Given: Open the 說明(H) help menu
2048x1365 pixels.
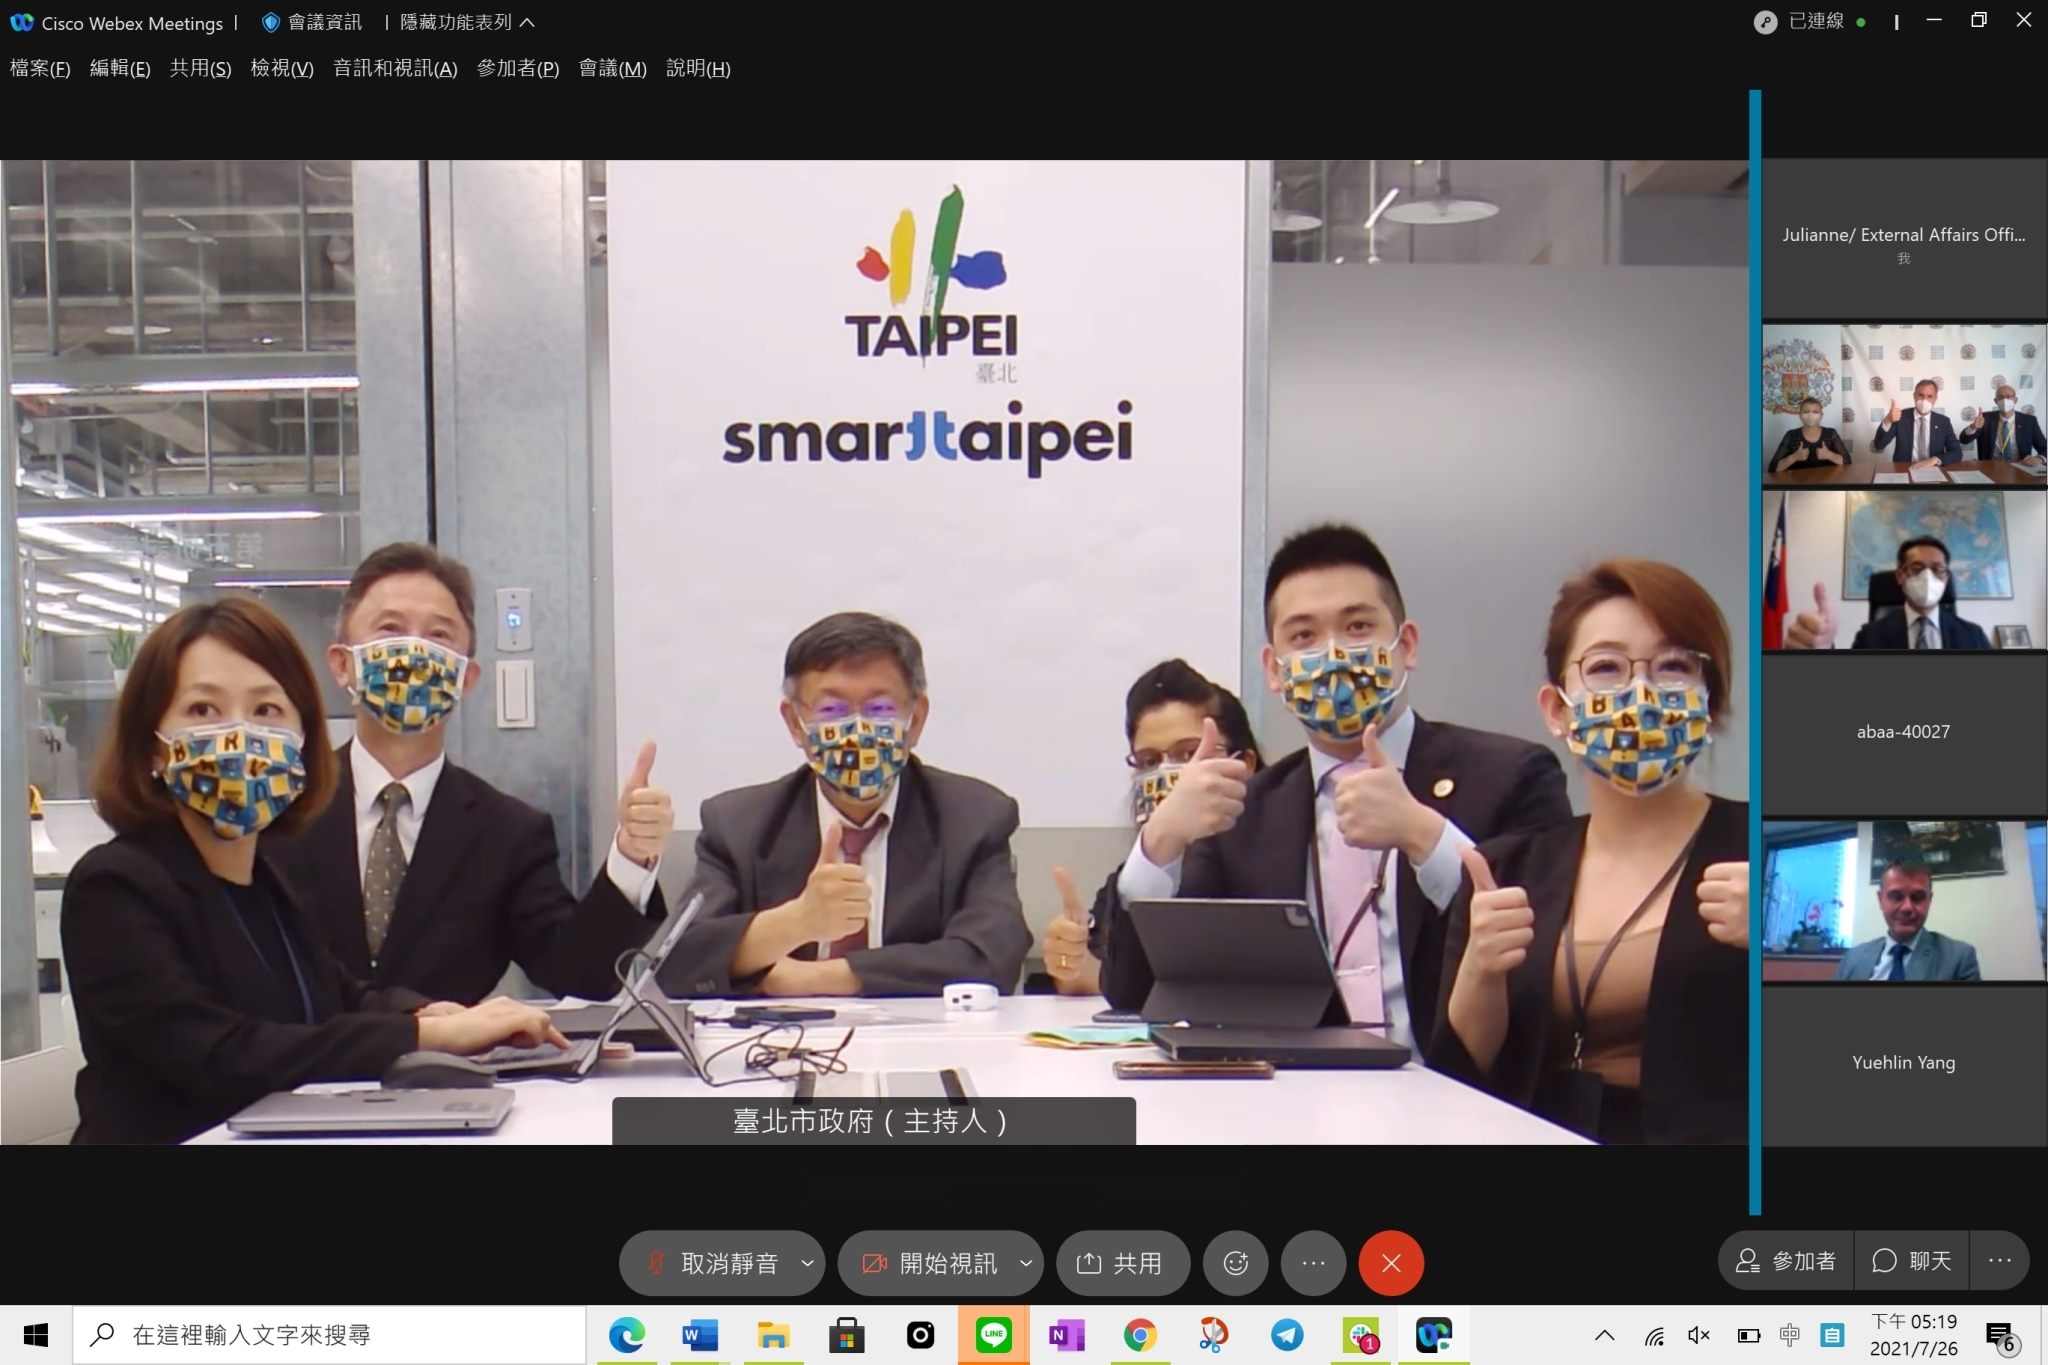Looking at the screenshot, I should (698, 68).
